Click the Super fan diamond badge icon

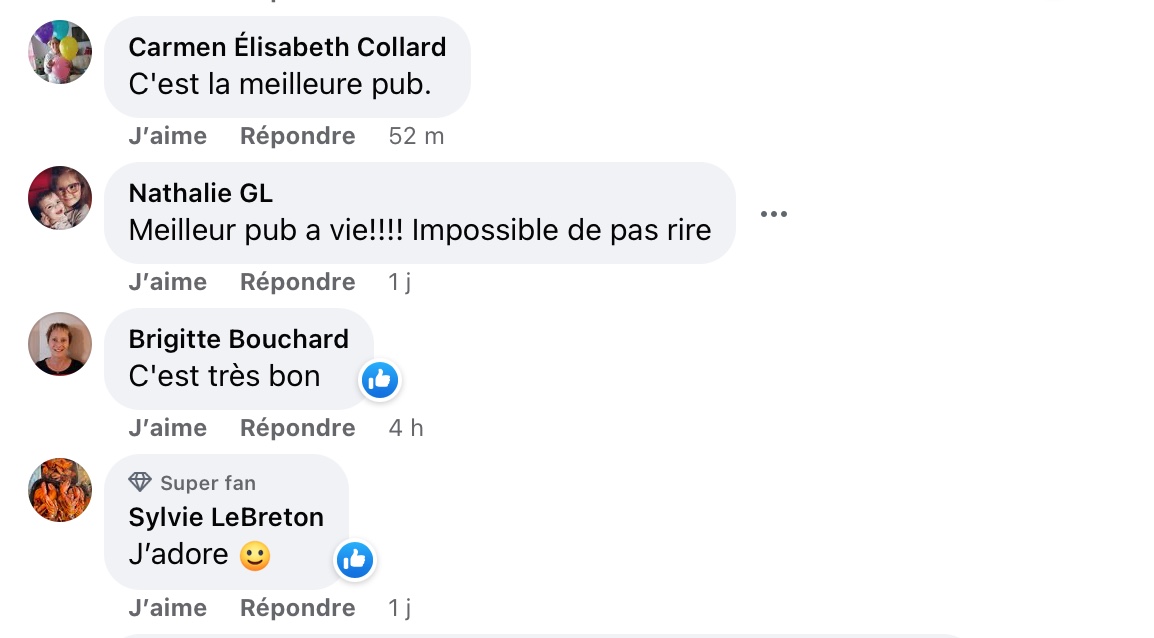pyautogui.click(x=140, y=483)
